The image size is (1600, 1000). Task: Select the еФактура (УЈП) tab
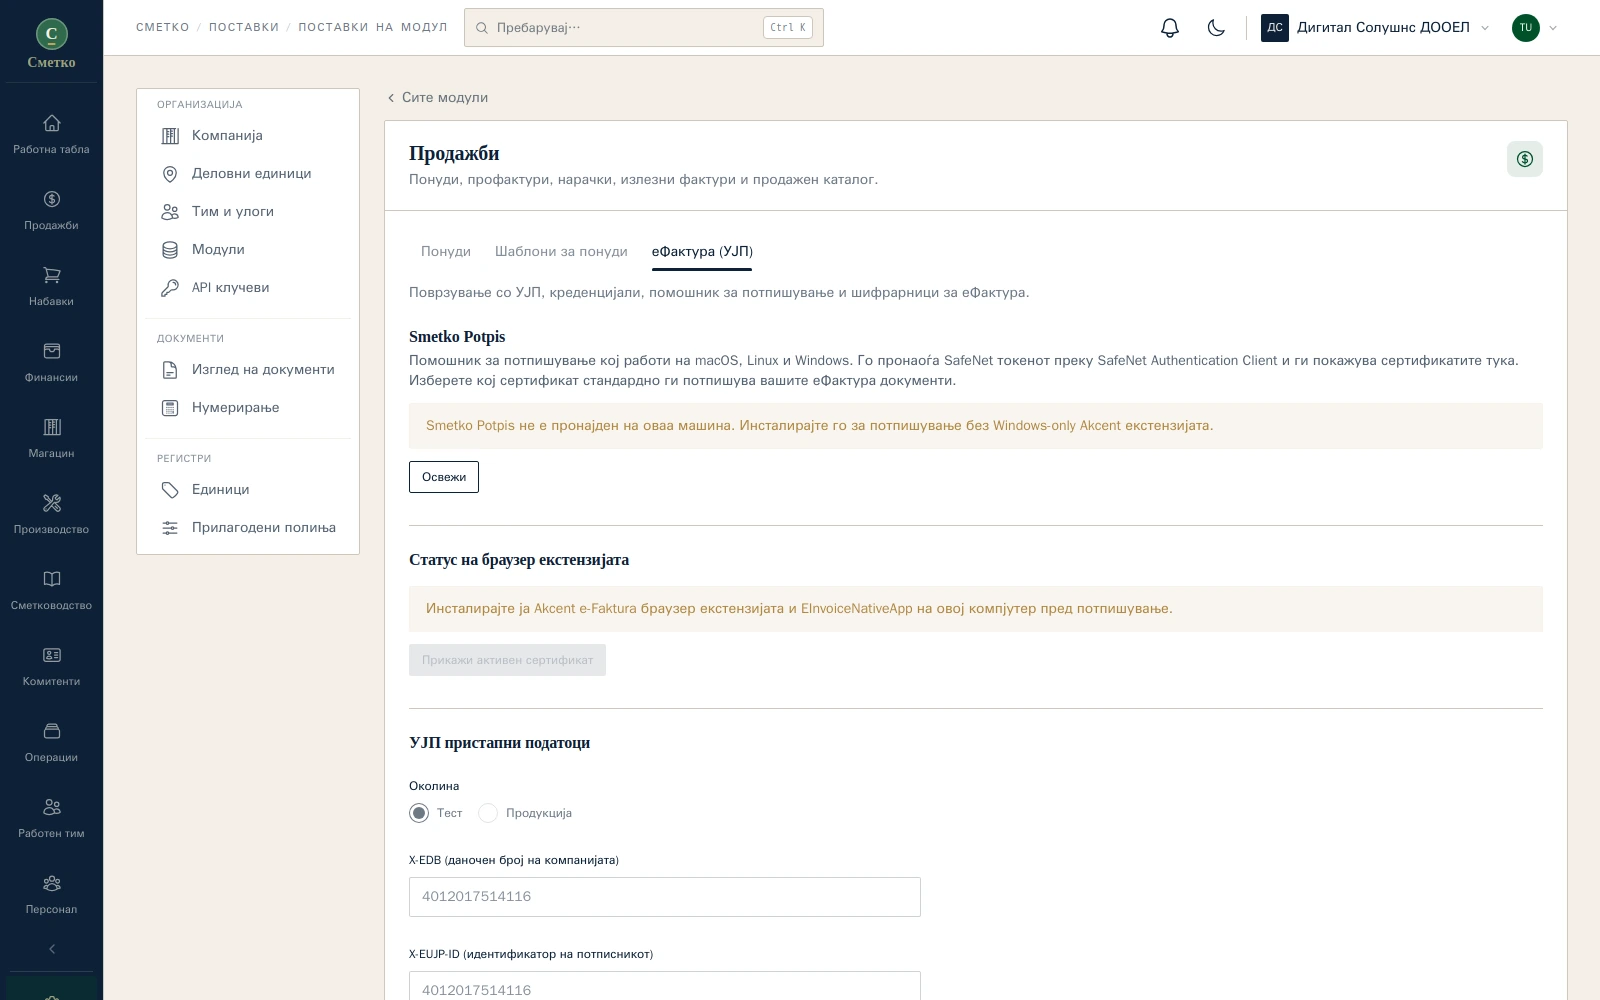tap(702, 251)
